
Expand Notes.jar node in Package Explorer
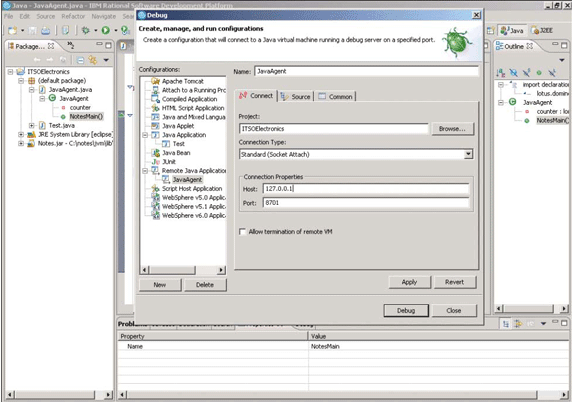click(21, 143)
